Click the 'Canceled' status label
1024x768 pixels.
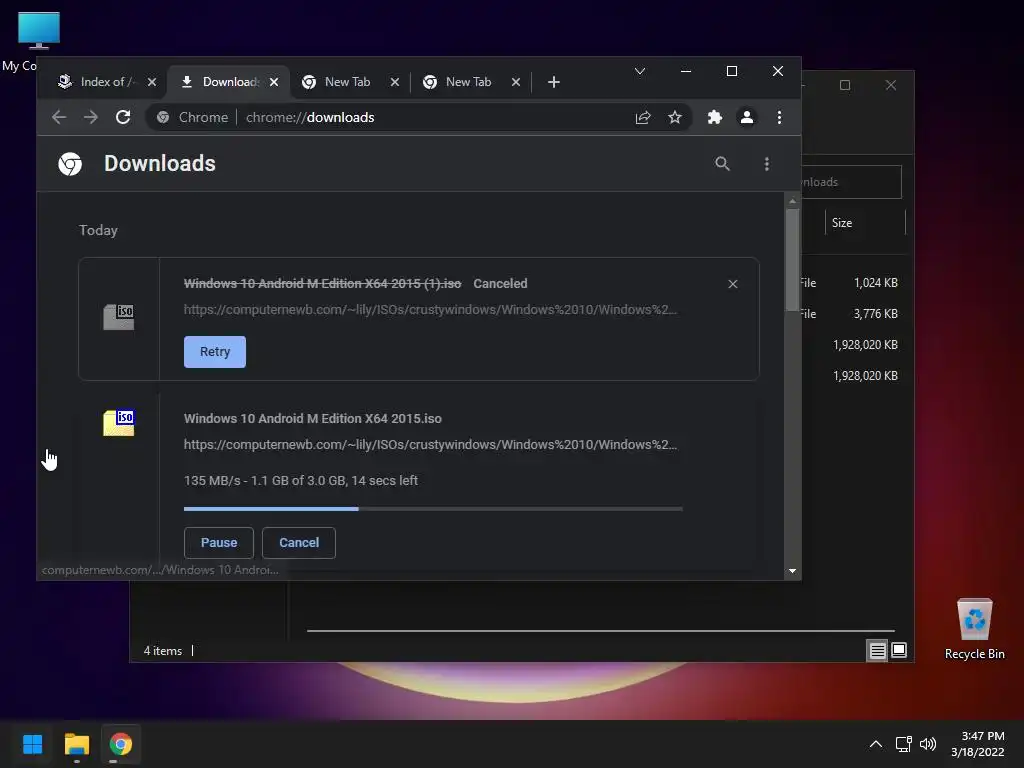coord(500,284)
